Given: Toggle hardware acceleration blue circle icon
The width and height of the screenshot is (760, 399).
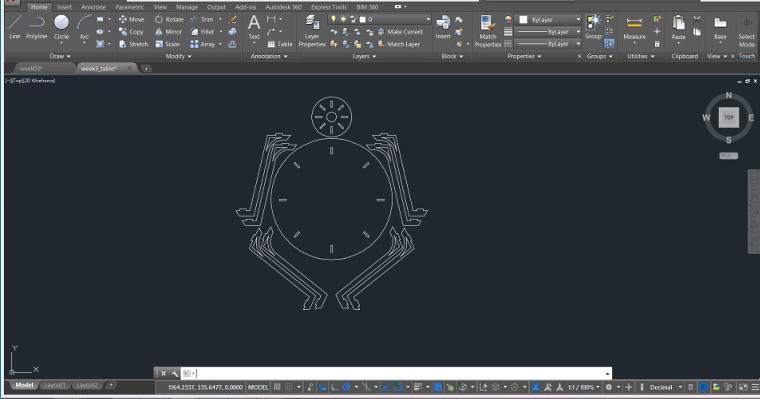Looking at the screenshot, I should pos(704,387).
